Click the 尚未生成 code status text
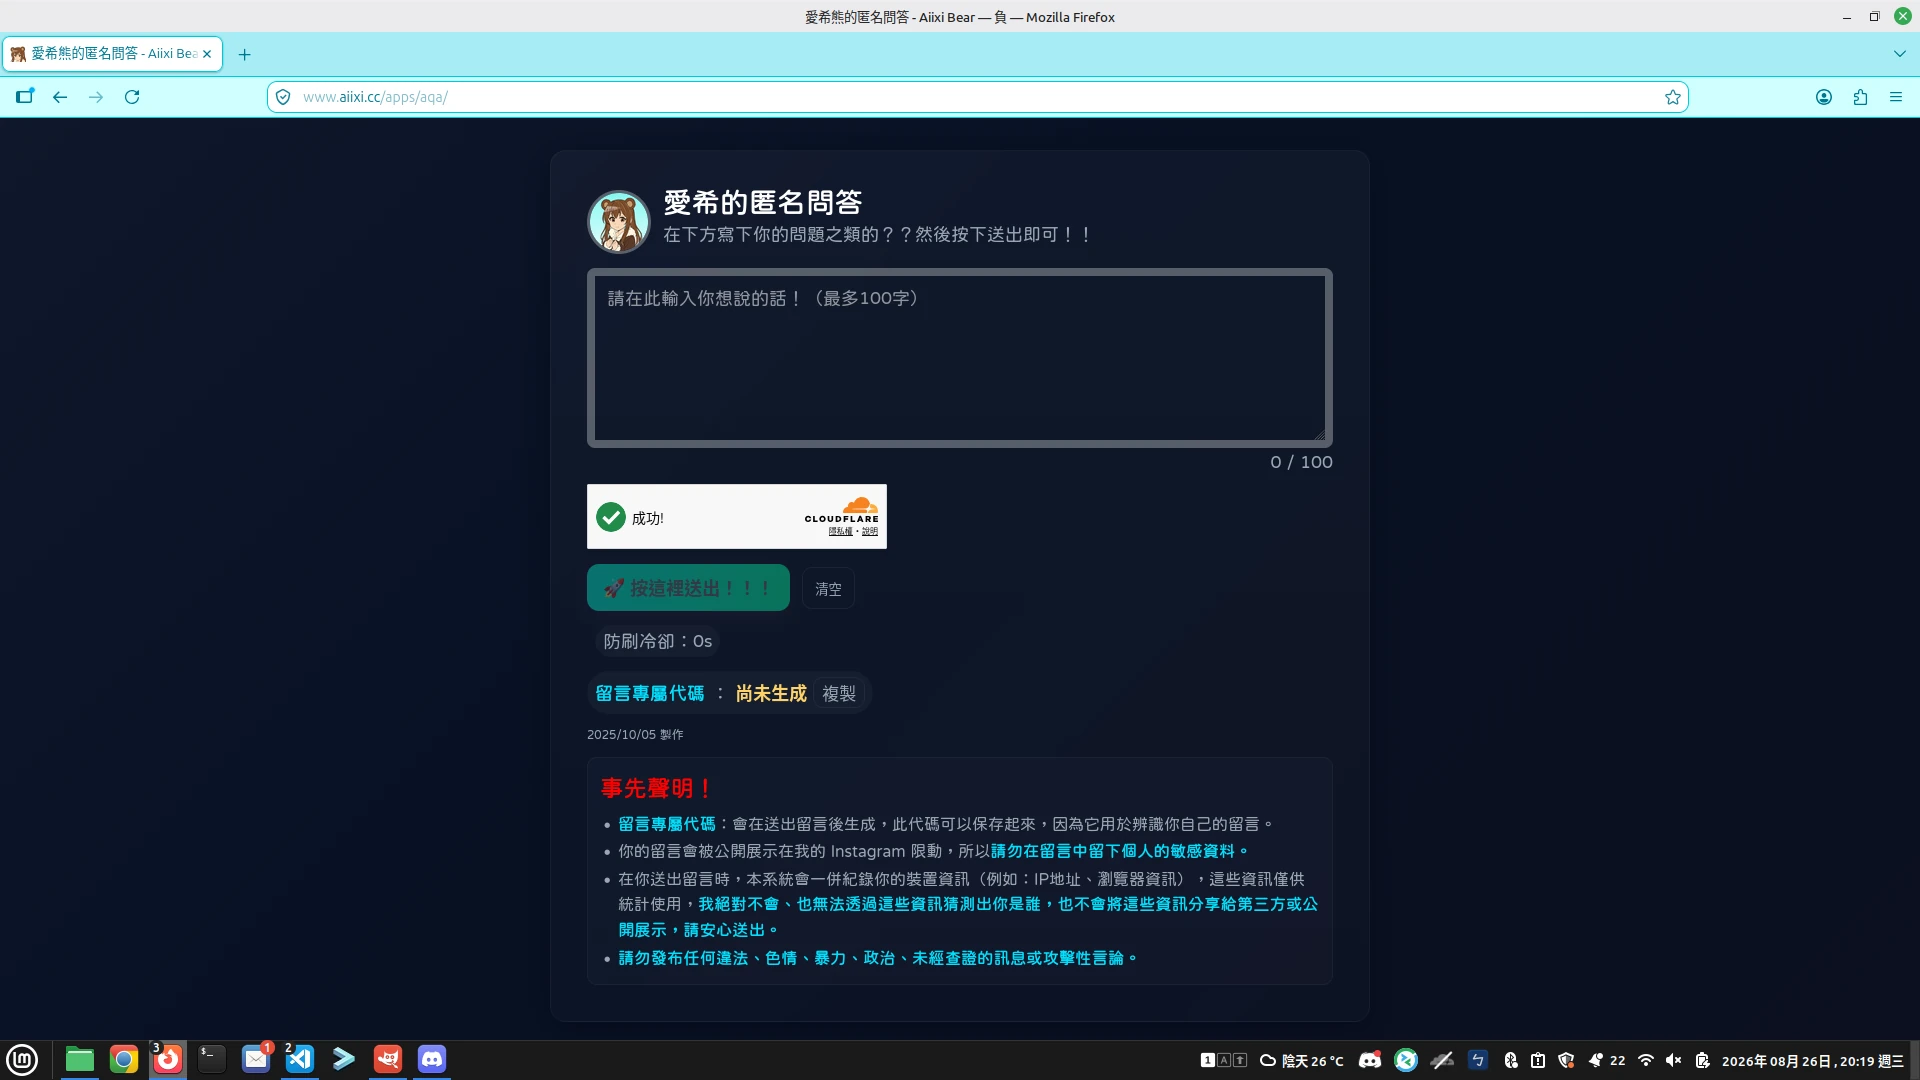 tap(771, 693)
